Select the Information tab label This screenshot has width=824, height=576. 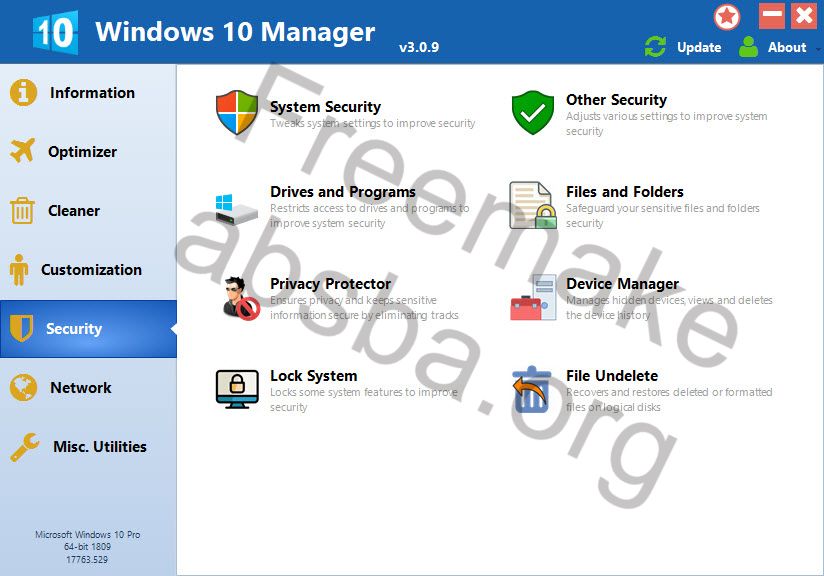(x=92, y=92)
